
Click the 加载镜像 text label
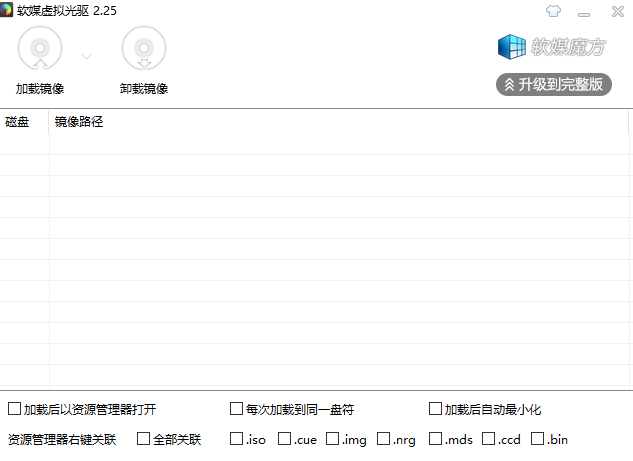pyautogui.click(x=40, y=88)
